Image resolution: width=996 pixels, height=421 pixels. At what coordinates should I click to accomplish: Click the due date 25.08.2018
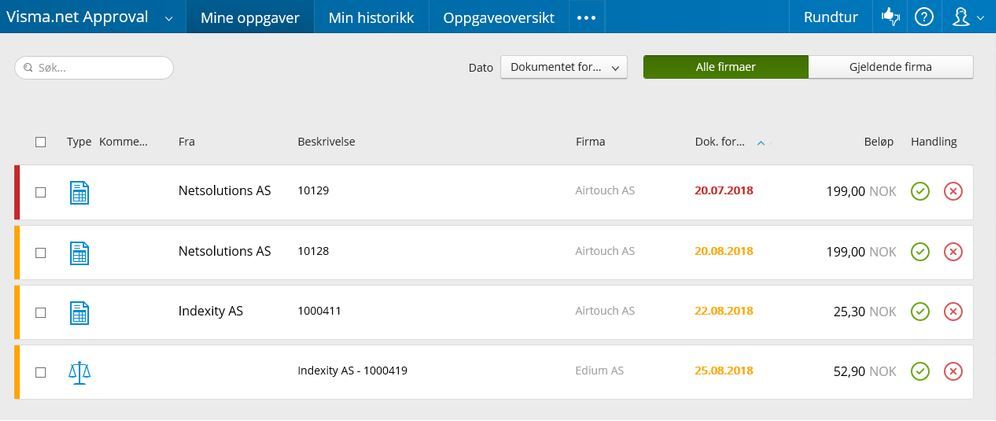(x=724, y=371)
